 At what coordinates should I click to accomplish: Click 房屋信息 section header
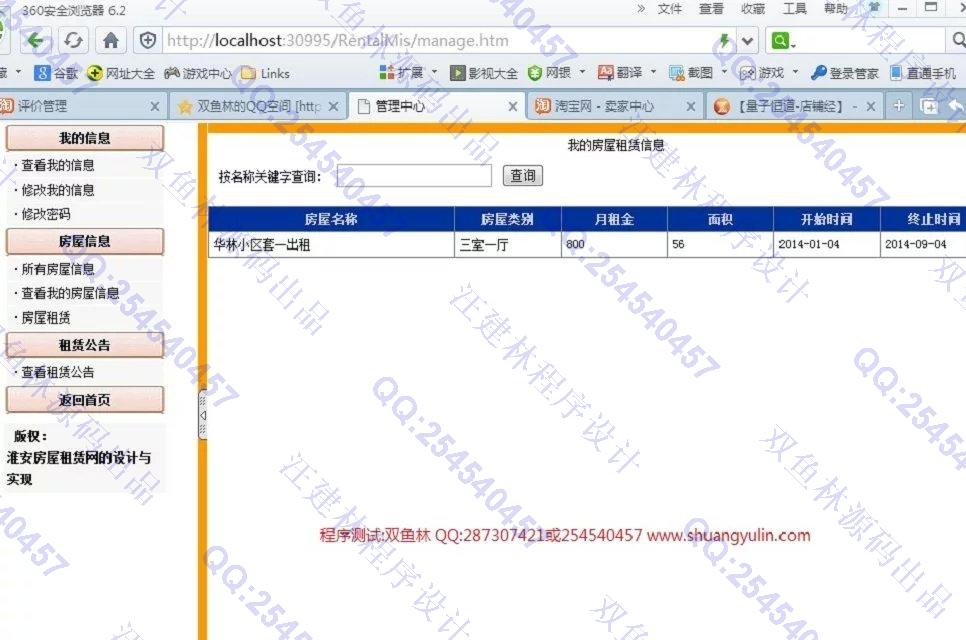[85, 241]
